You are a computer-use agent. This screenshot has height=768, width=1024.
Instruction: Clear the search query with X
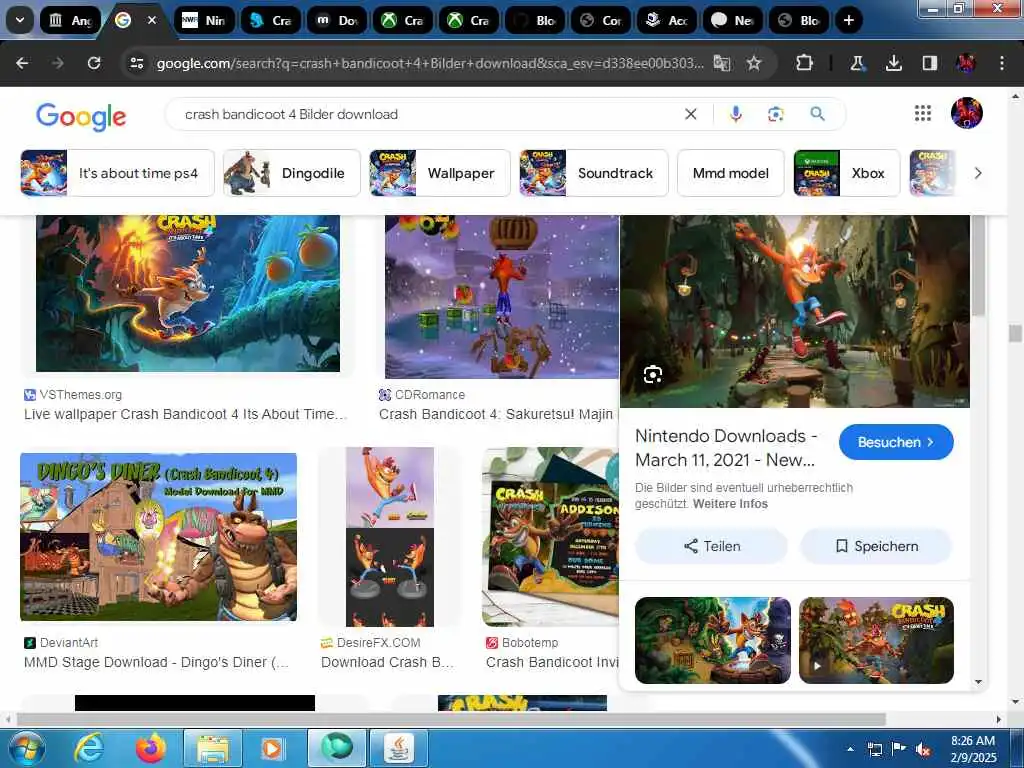point(690,114)
